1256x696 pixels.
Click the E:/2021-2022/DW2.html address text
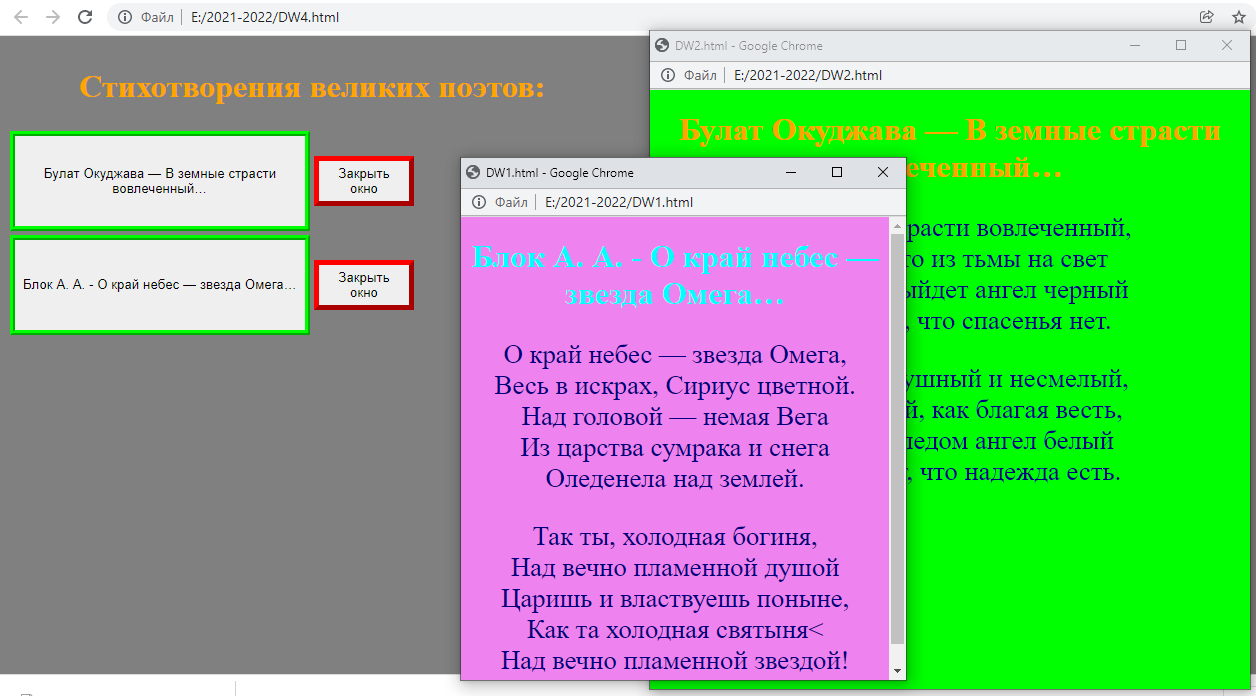[807, 75]
